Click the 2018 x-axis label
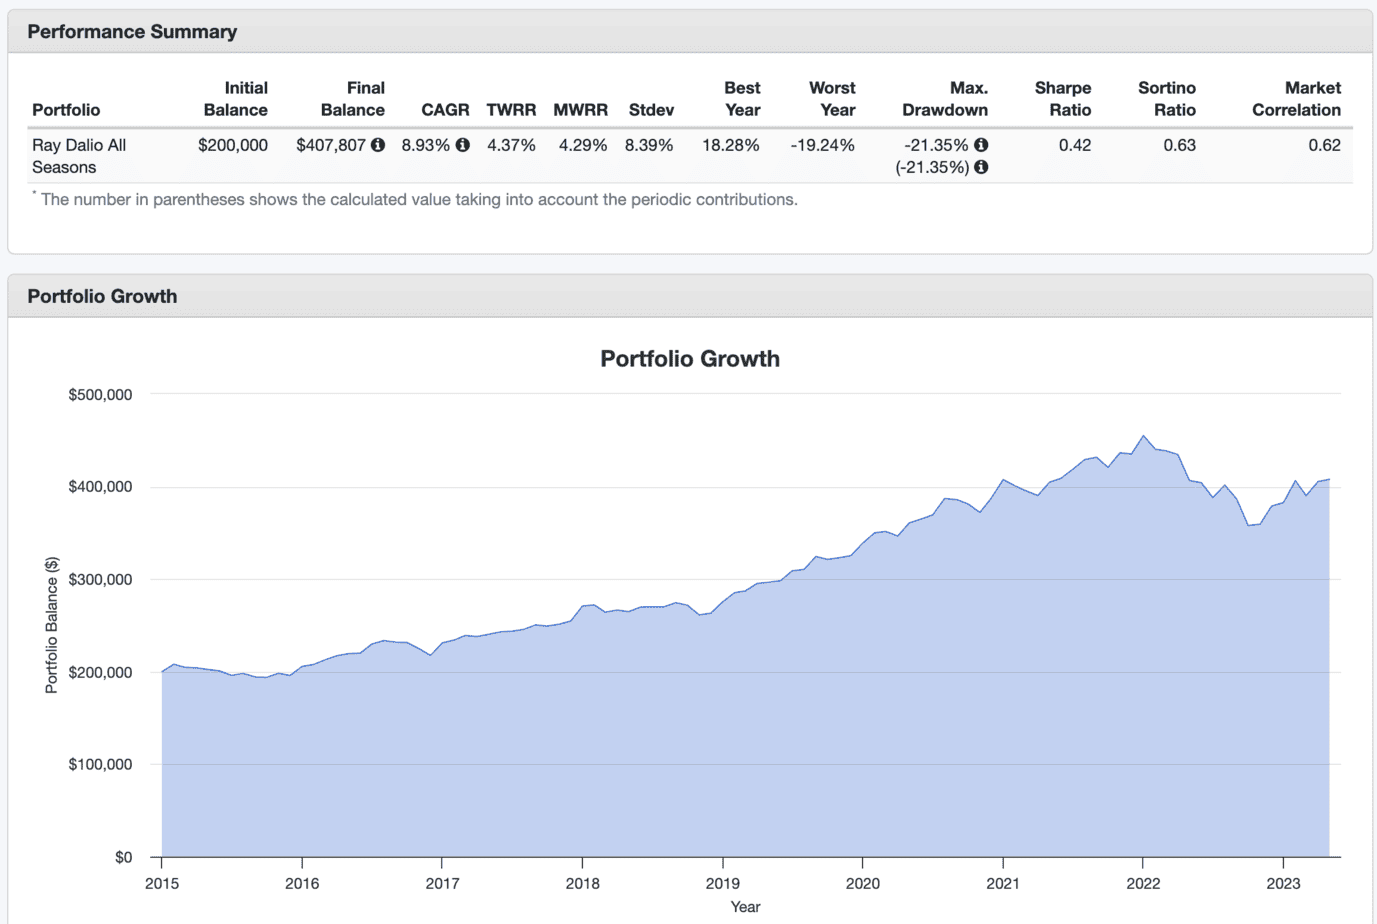The width and height of the screenshot is (1377, 924). tap(583, 883)
